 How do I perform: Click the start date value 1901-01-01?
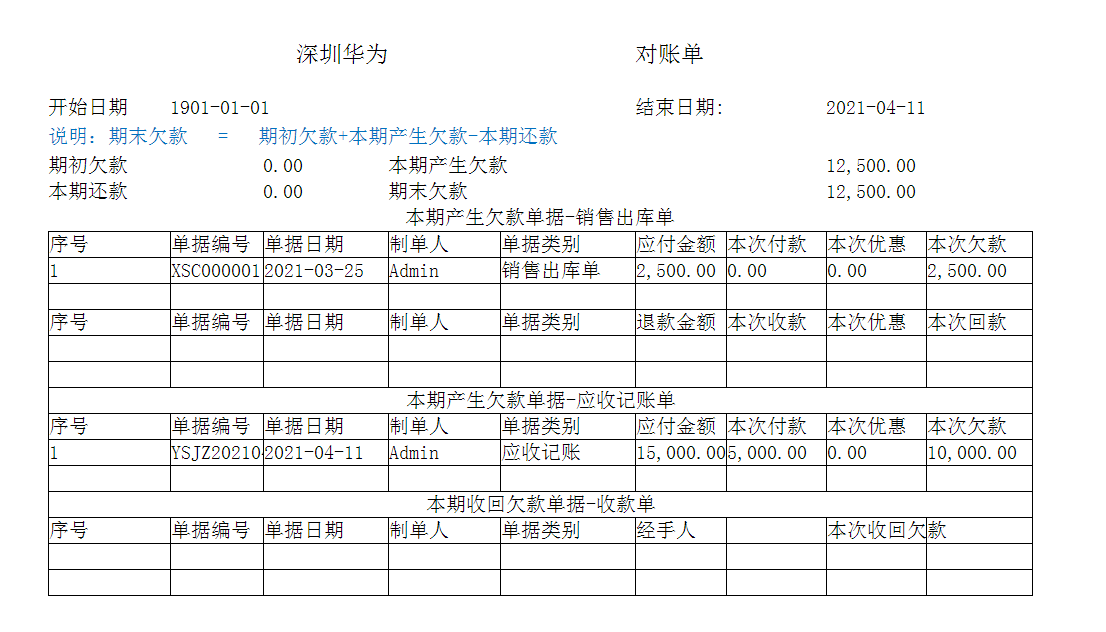tap(219, 108)
